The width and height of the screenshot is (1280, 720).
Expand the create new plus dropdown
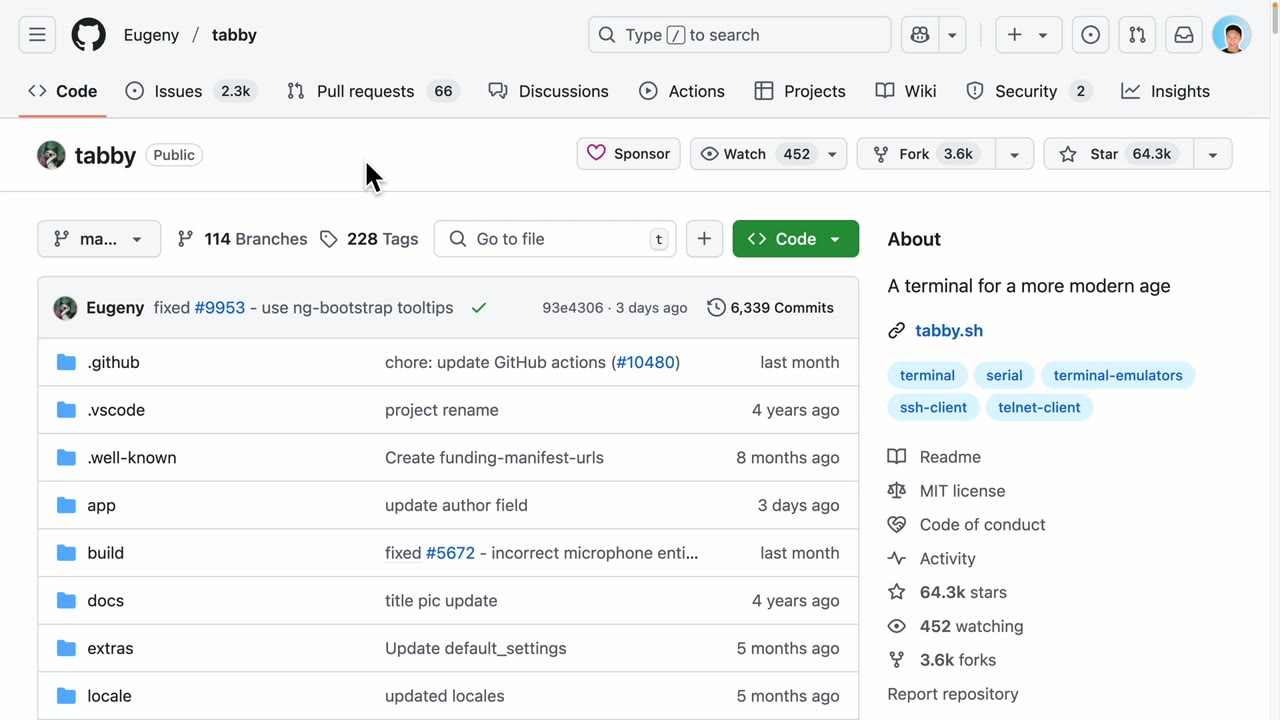1028,35
